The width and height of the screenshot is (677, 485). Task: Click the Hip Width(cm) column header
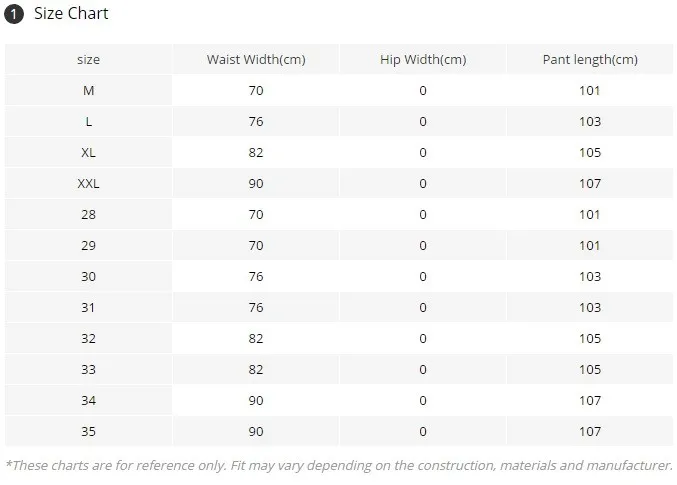(423, 59)
